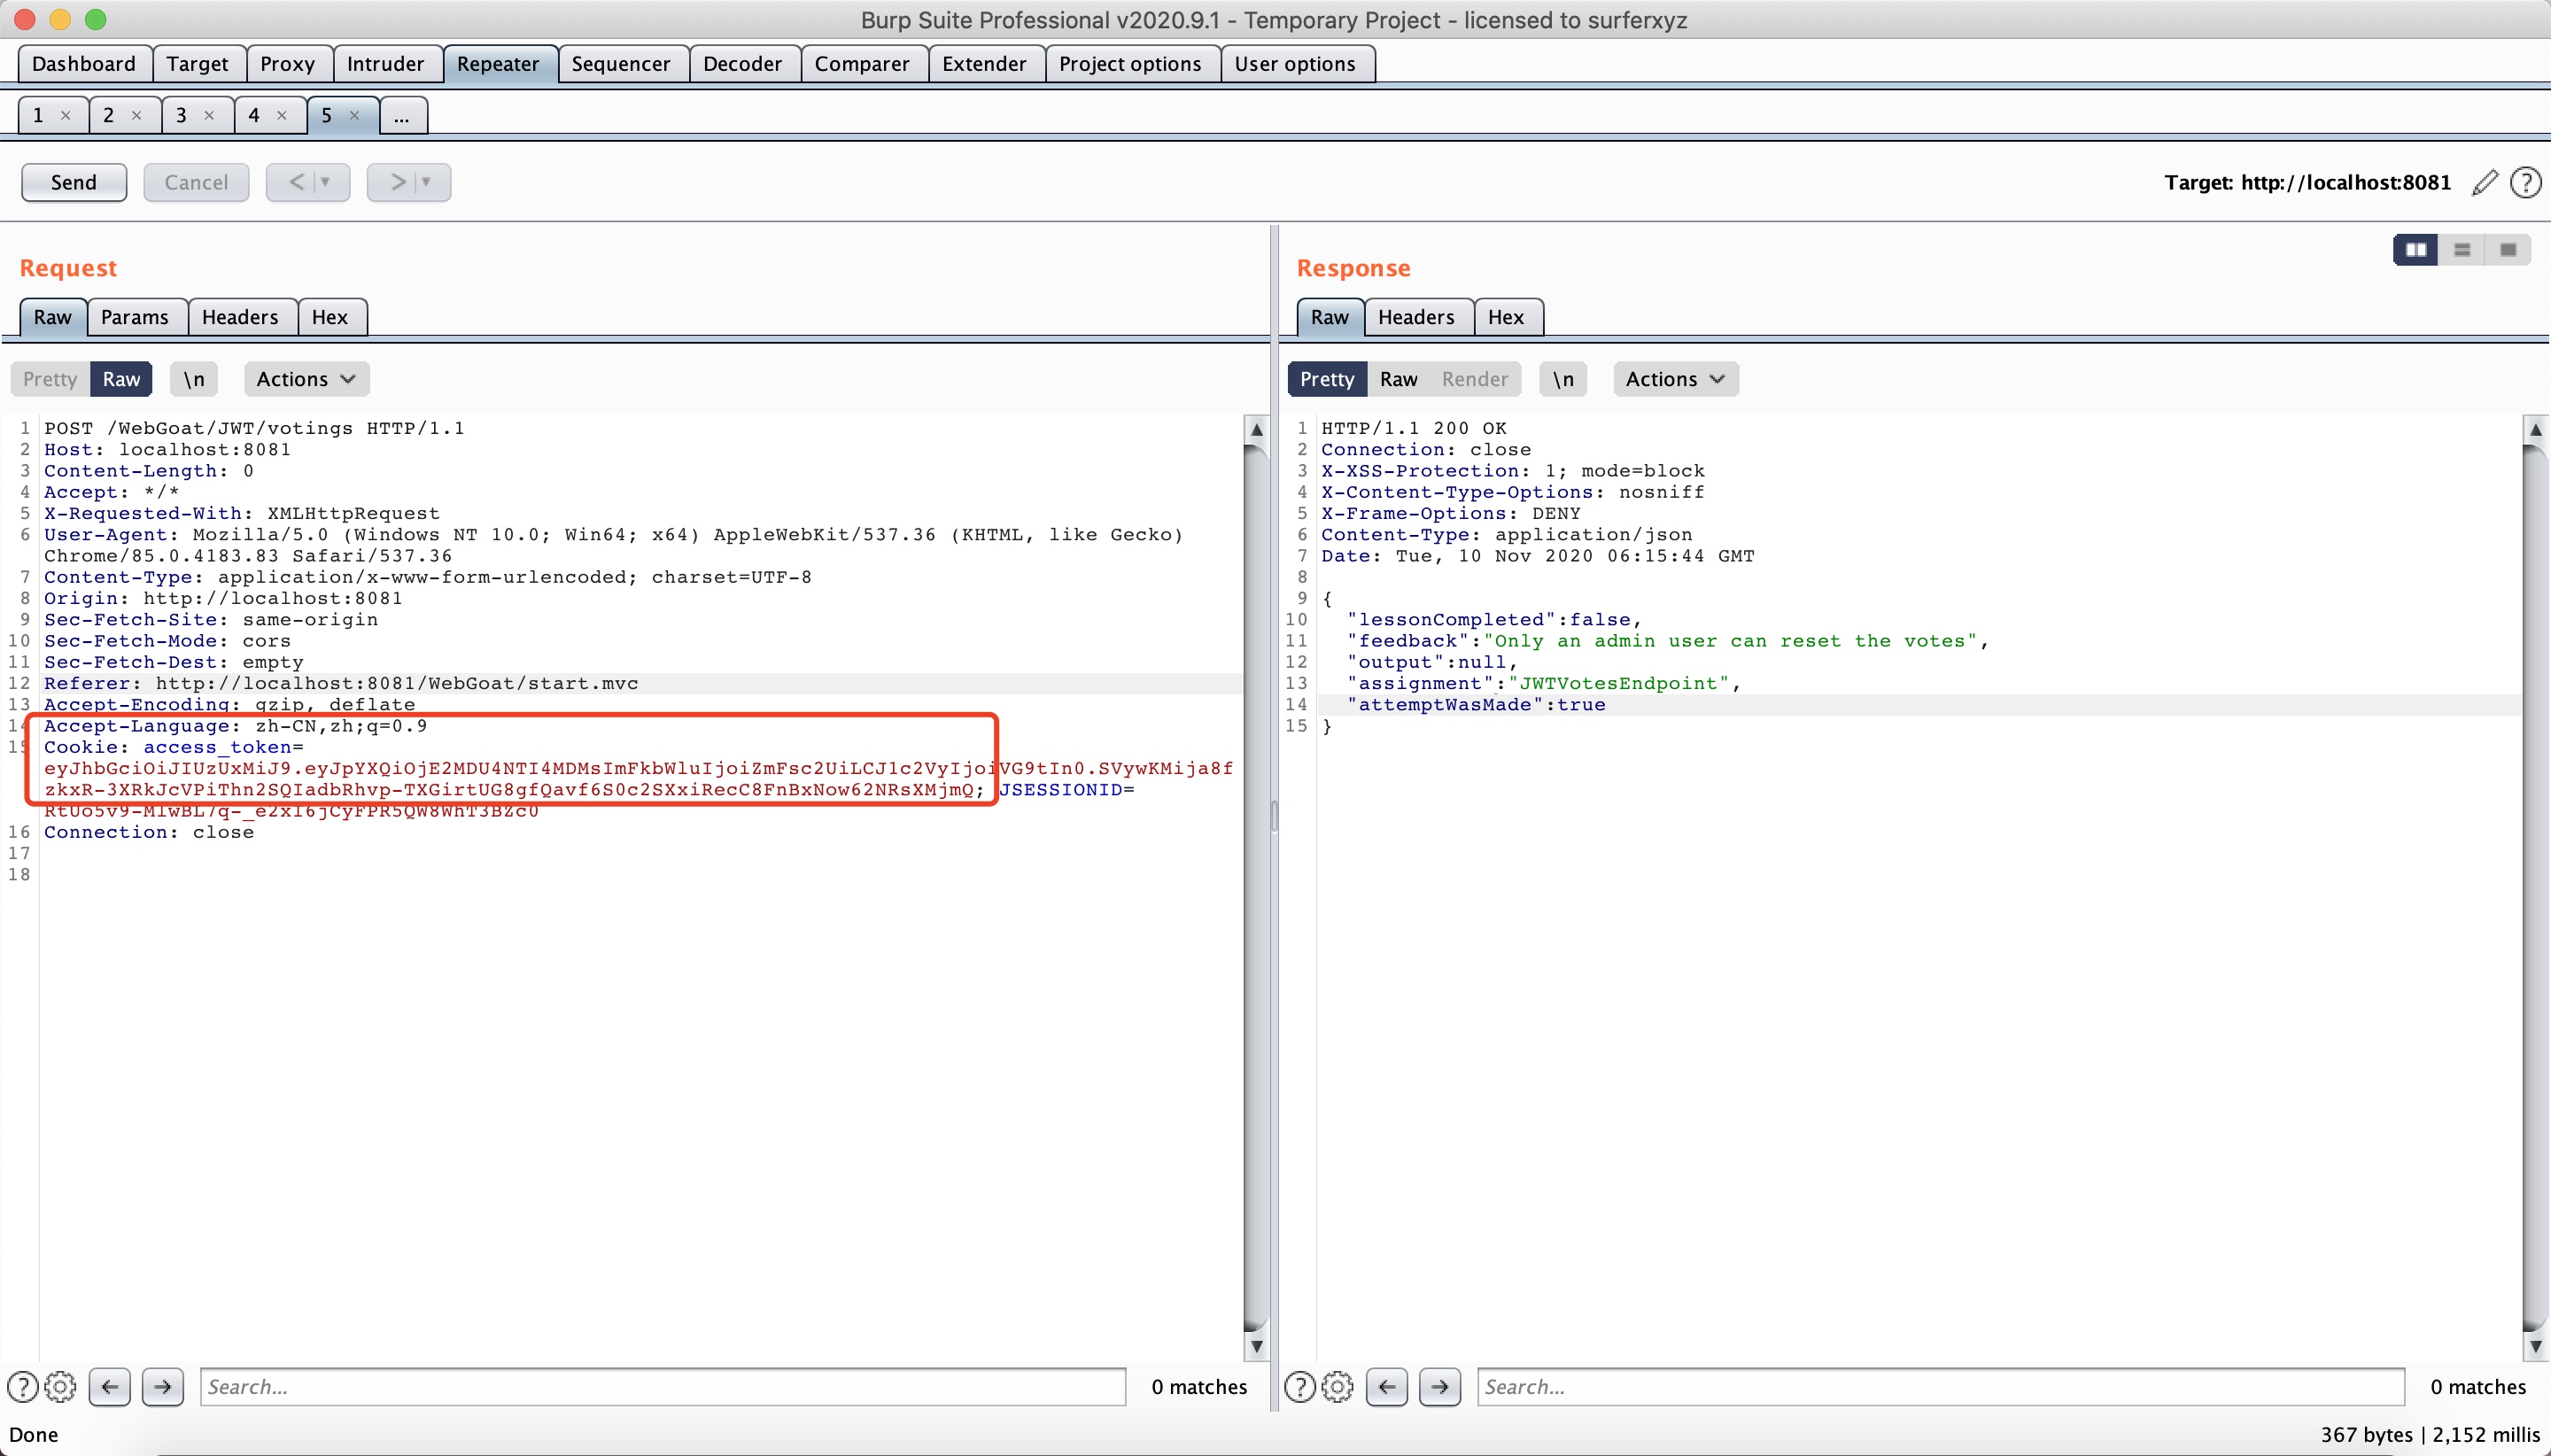2551x1456 pixels.
Task: Toggle request \n non-printable characters
Action: (x=193, y=379)
